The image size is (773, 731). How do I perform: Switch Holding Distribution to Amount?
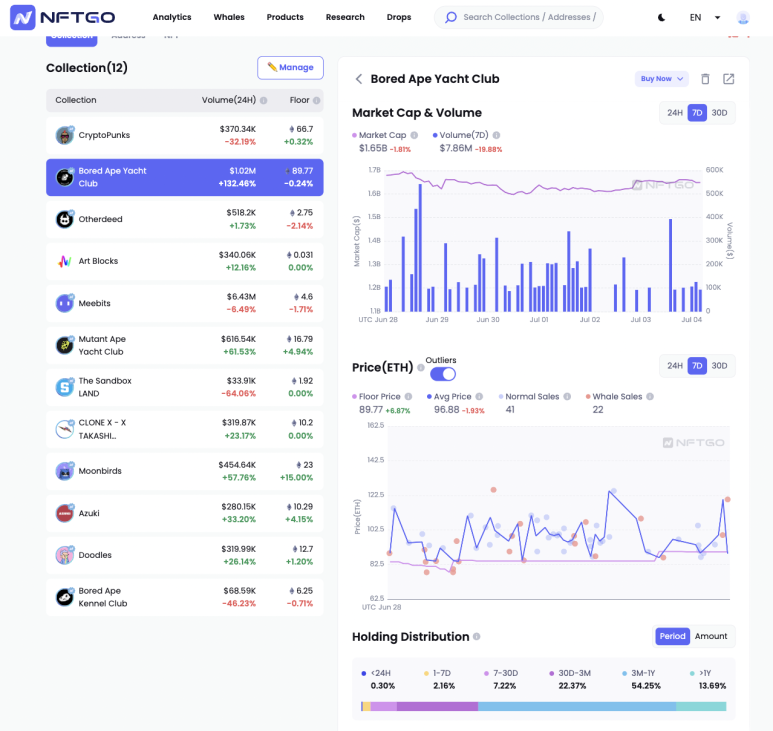point(710,636)
